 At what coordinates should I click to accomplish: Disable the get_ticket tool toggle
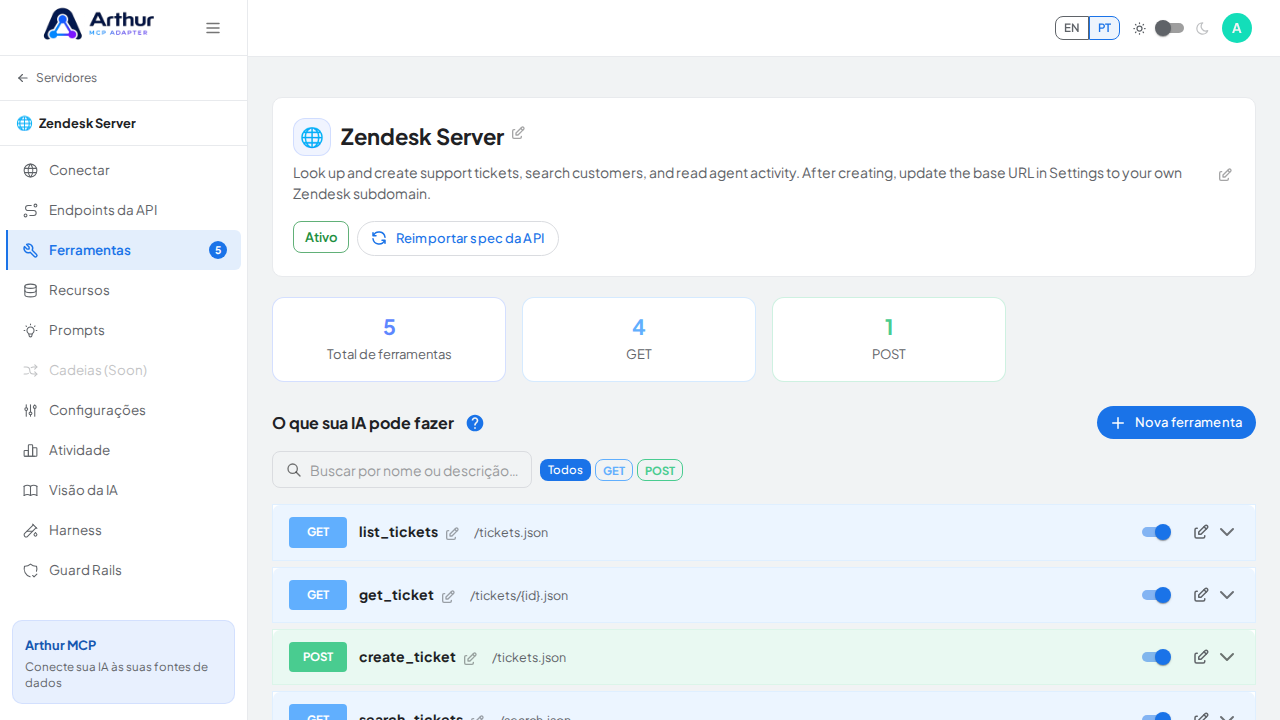(x=1156, y=595)
